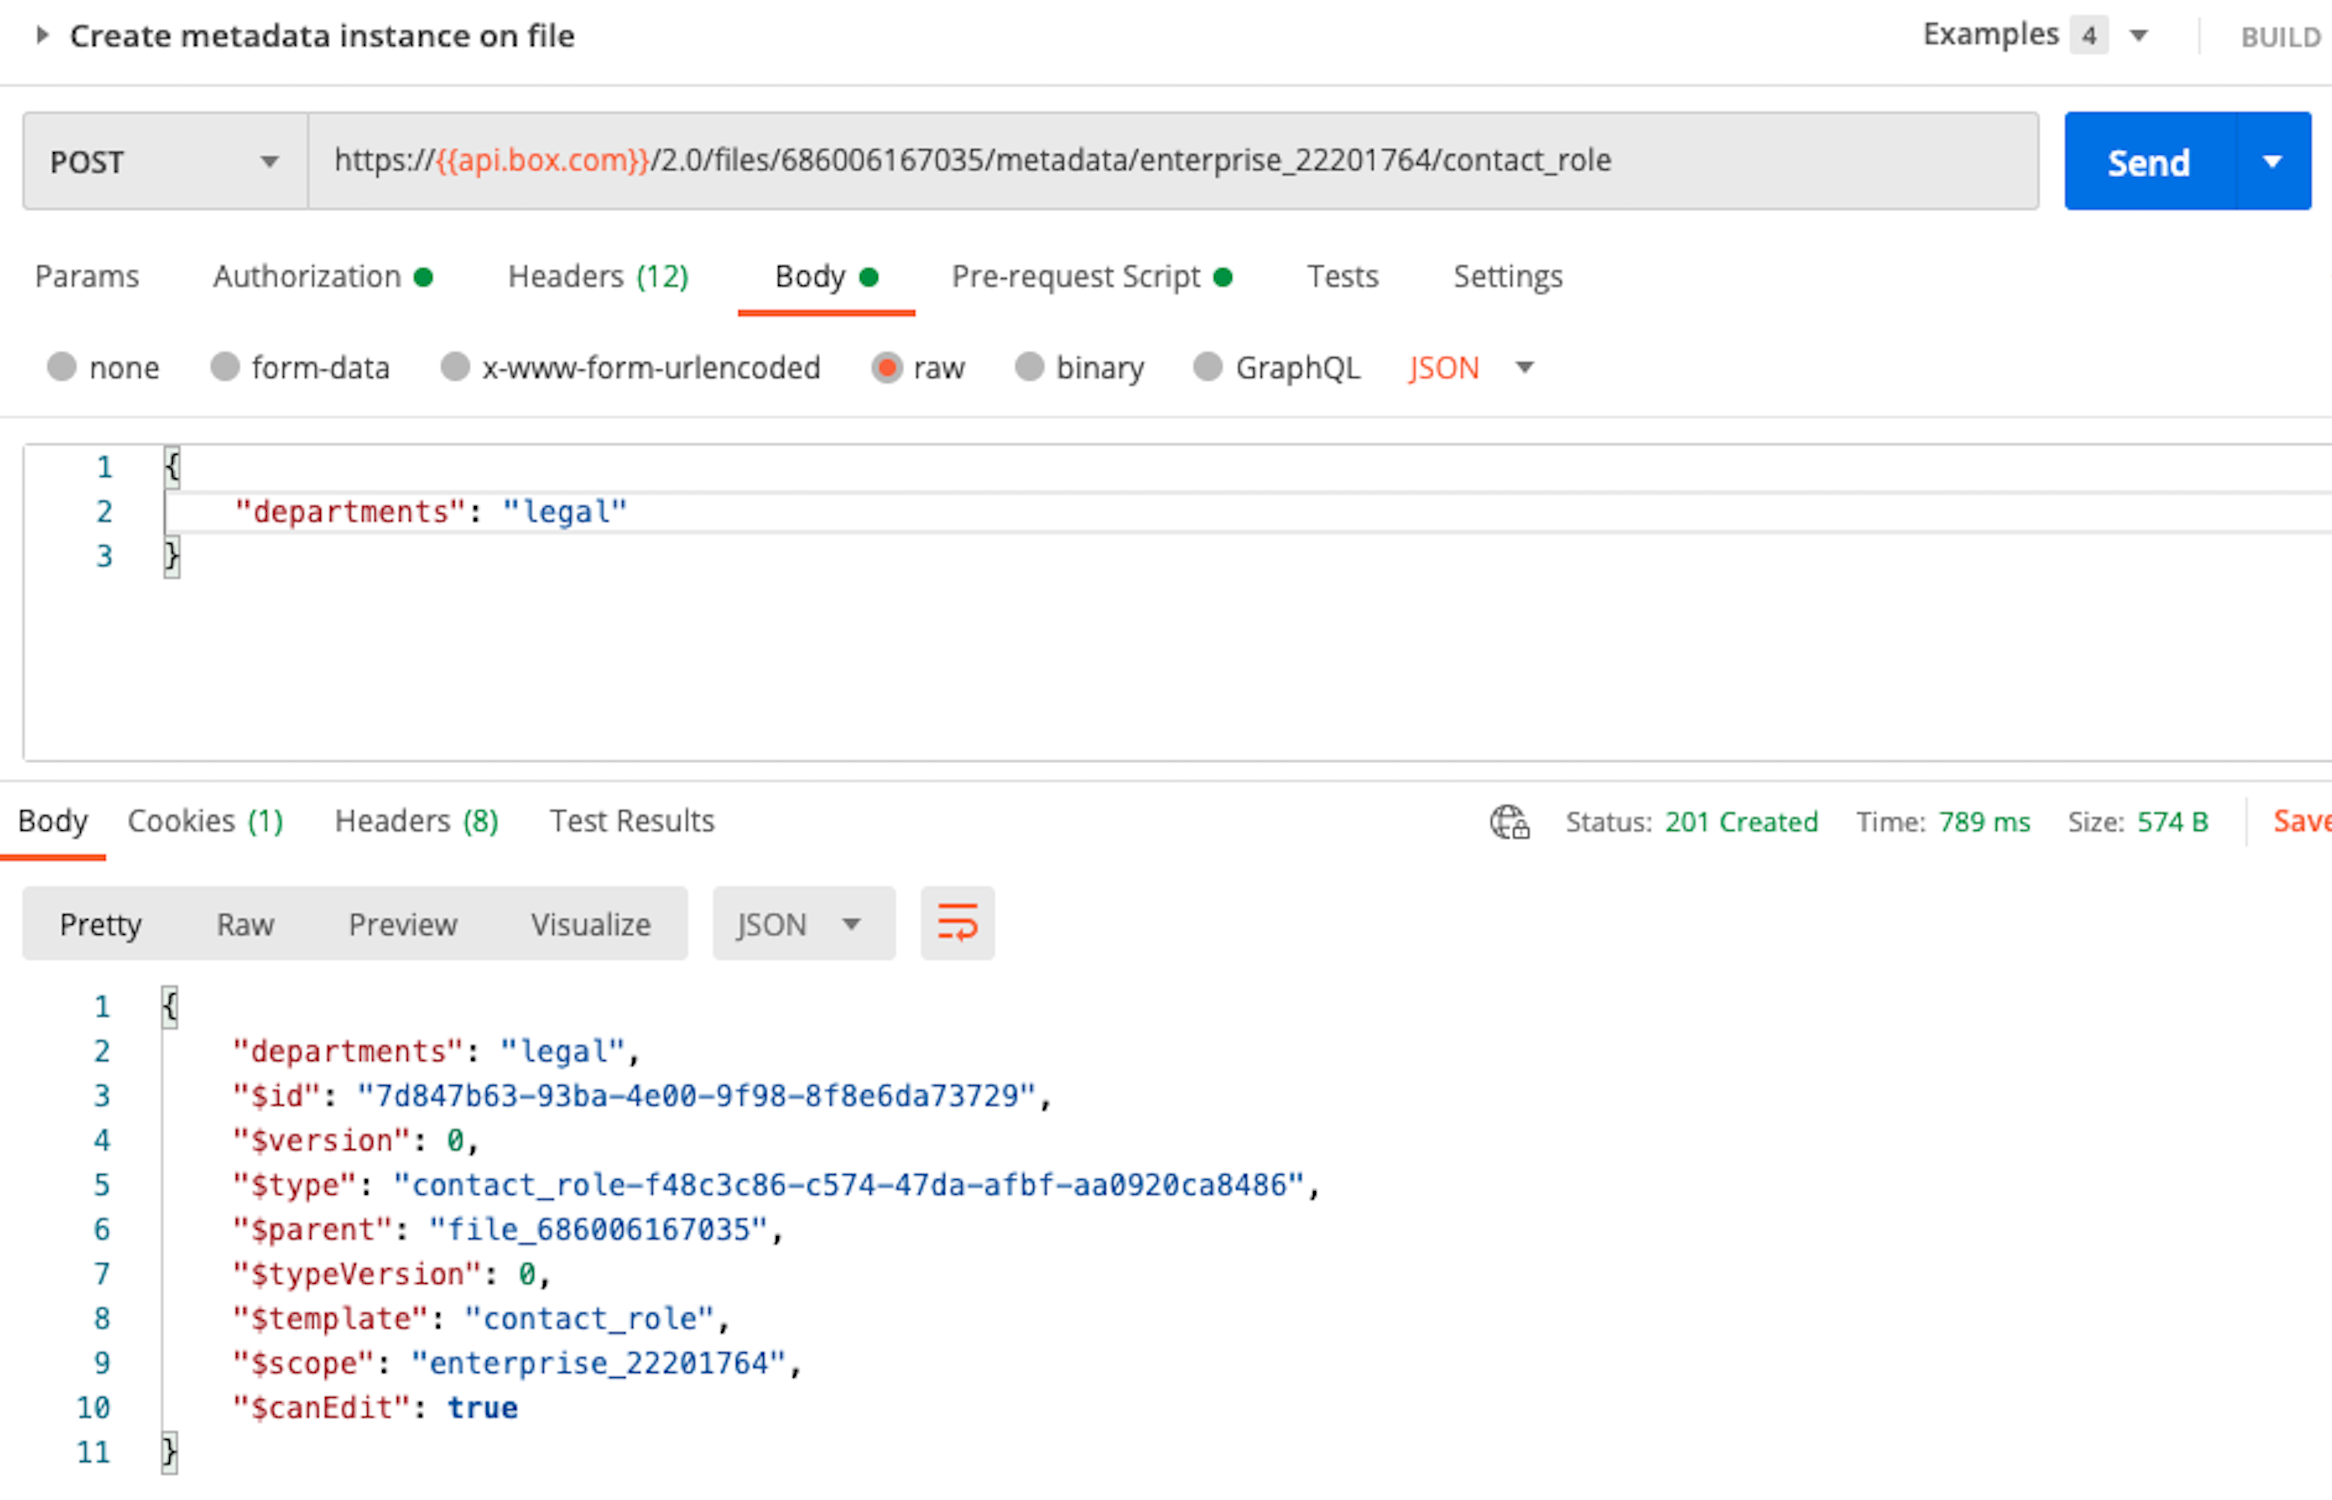This screenshot has width=2332, height=1500.
Task: Open the Send button dropdown arrow
Action: click(x=2272, y=162)
